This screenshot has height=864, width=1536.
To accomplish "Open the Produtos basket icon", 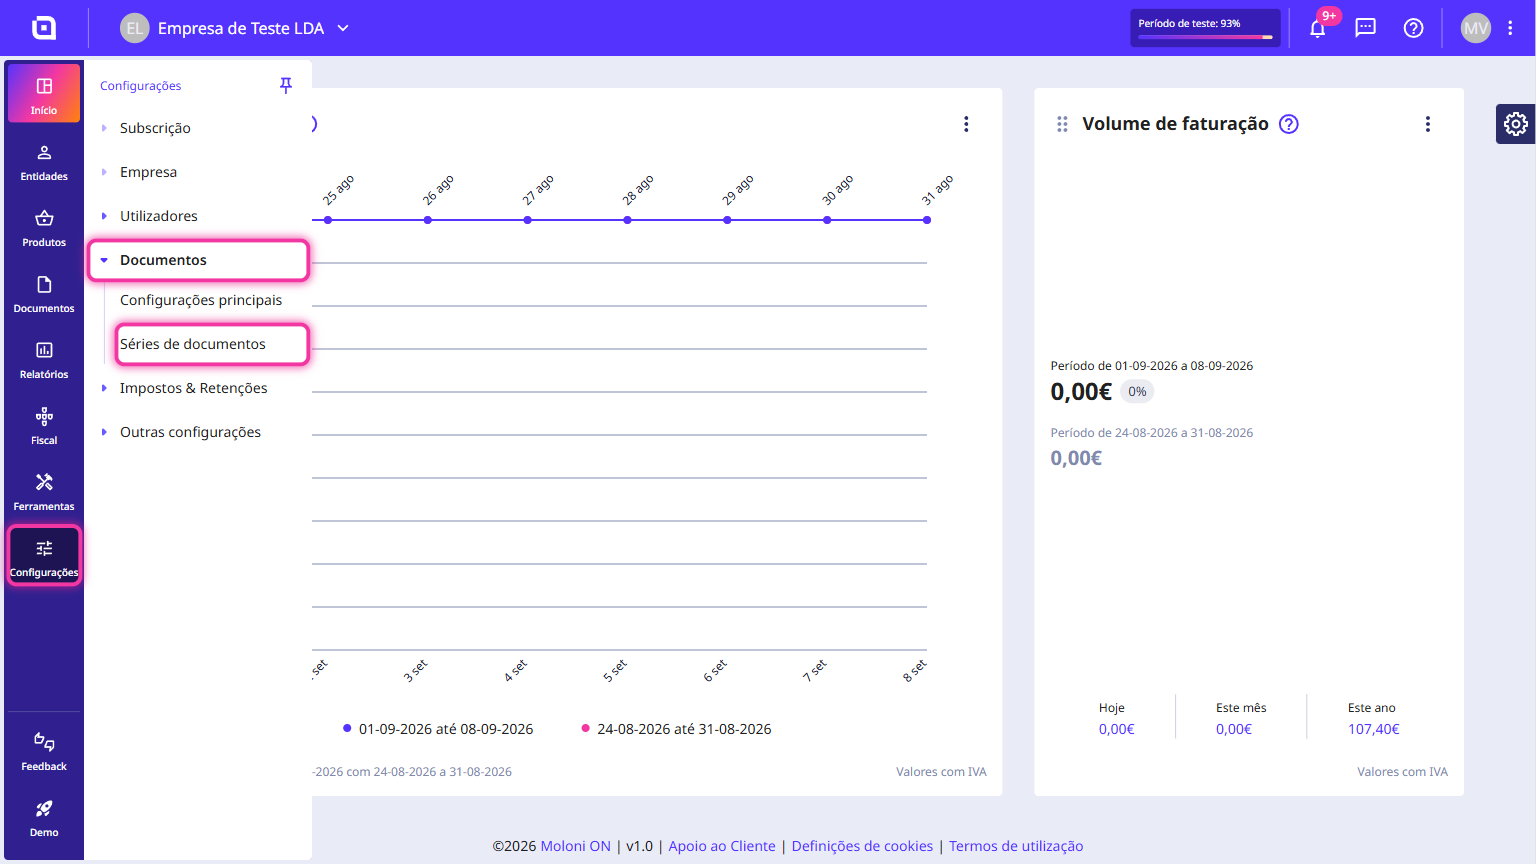I will (x=44, y=228).
